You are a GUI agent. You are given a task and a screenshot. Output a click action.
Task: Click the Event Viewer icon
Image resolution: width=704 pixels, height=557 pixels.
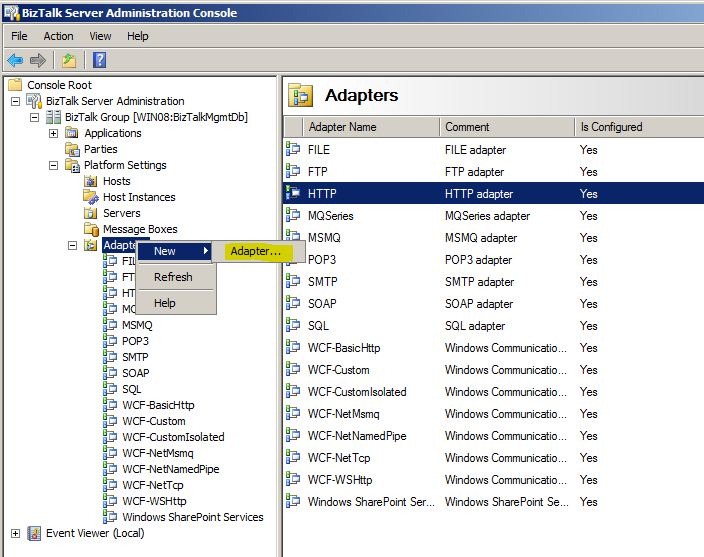click(34, 533)
